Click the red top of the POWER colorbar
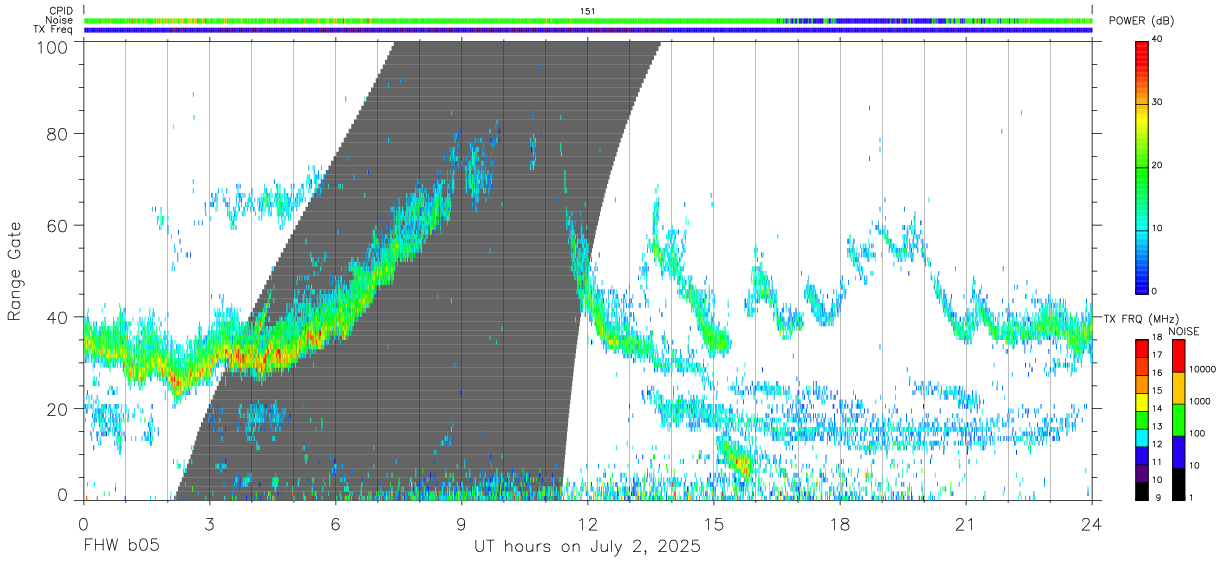The height and width of the screenshot is (567, 1228). coord(1142,46)
